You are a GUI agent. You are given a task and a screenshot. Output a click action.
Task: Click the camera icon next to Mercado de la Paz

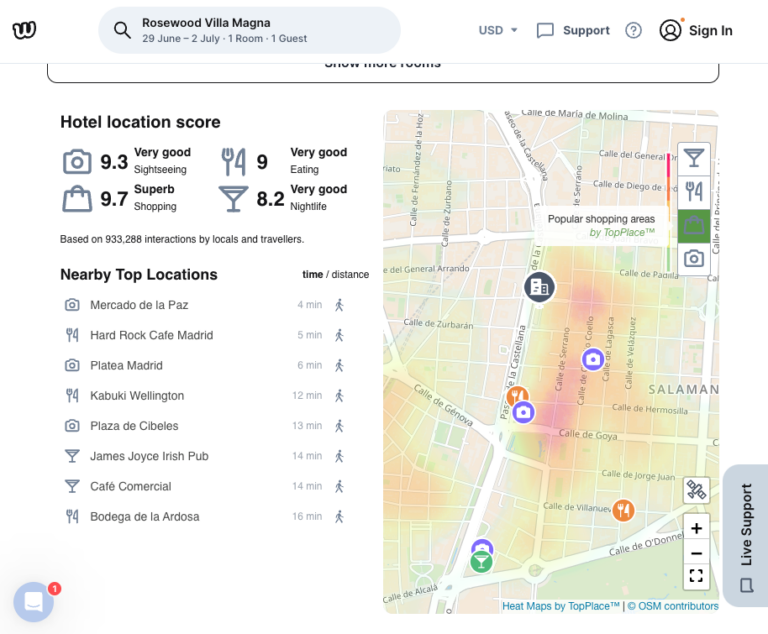point(72,305)
